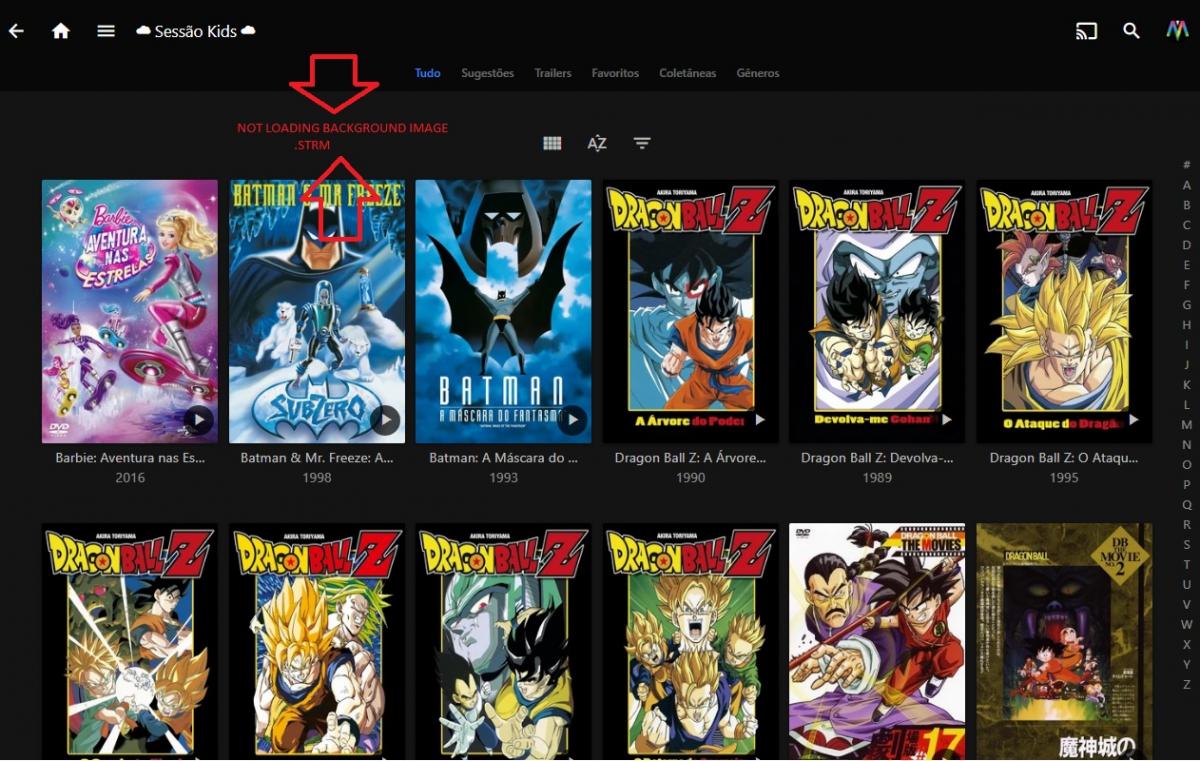Click the Cast to device icon
The image size is (1200, 761).
coord(1086,31)
